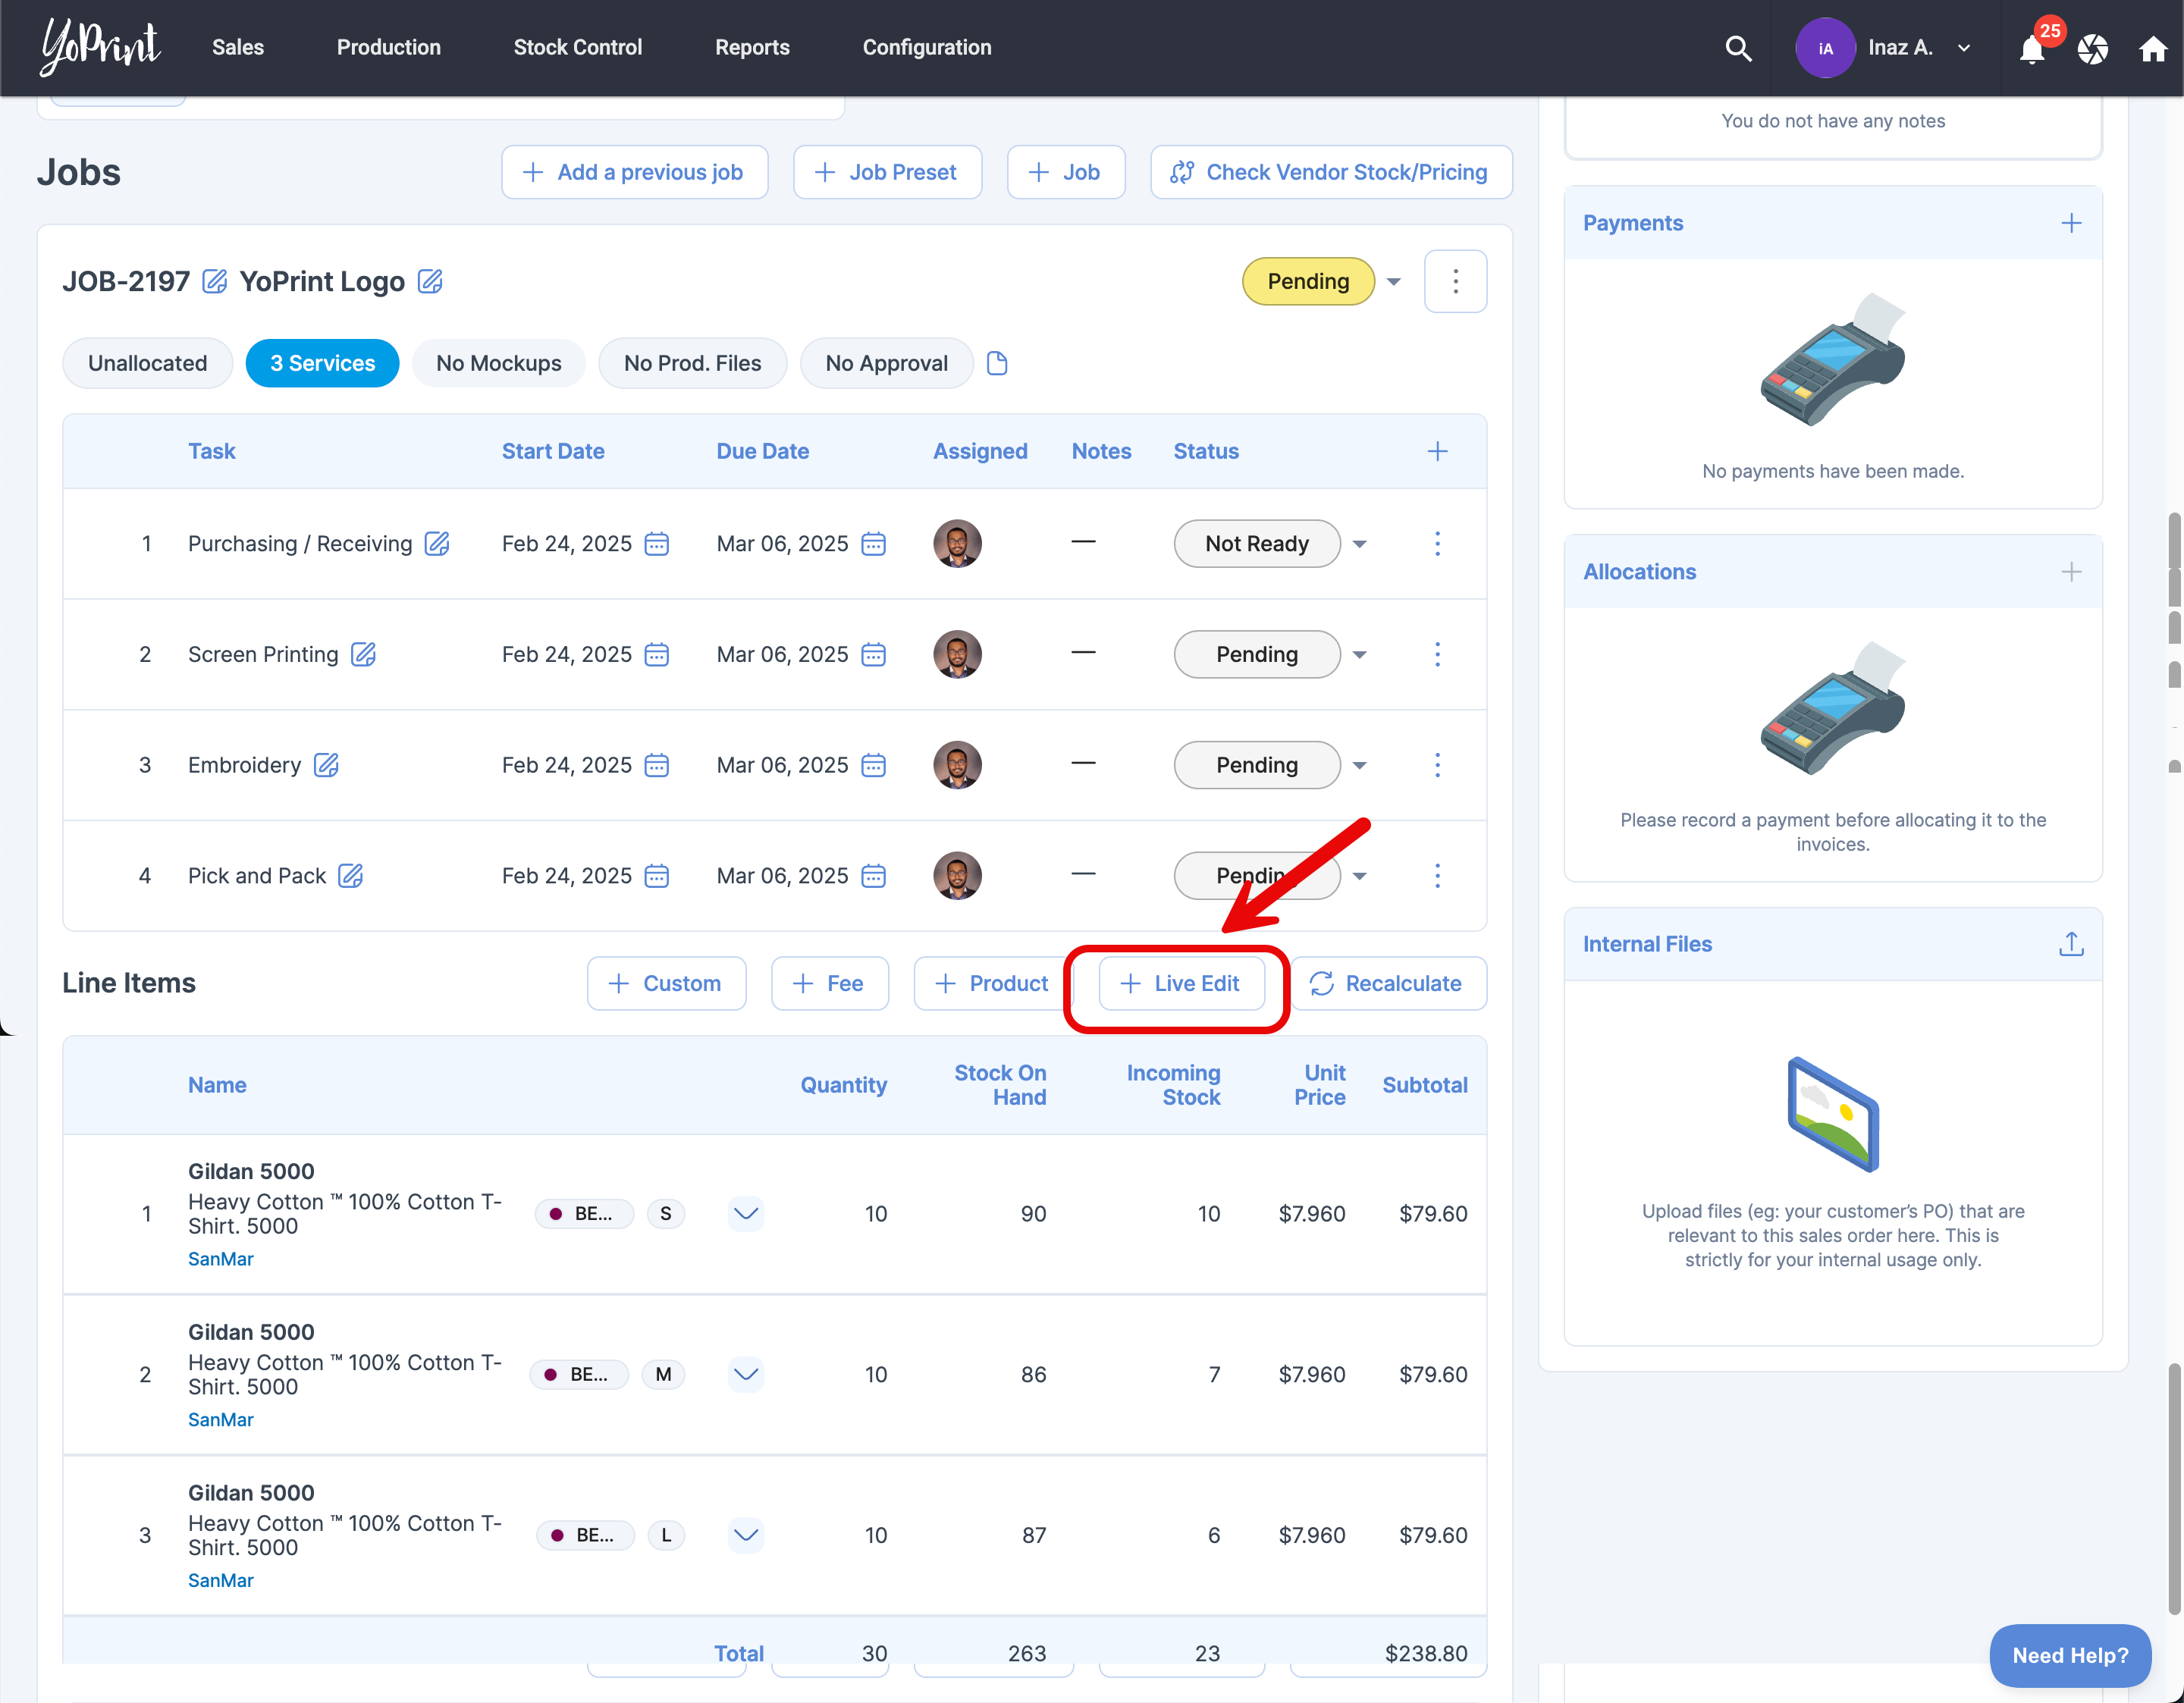
Task: Edit YoPrint Logo job name pencil icon
Action: coord(430,281)
